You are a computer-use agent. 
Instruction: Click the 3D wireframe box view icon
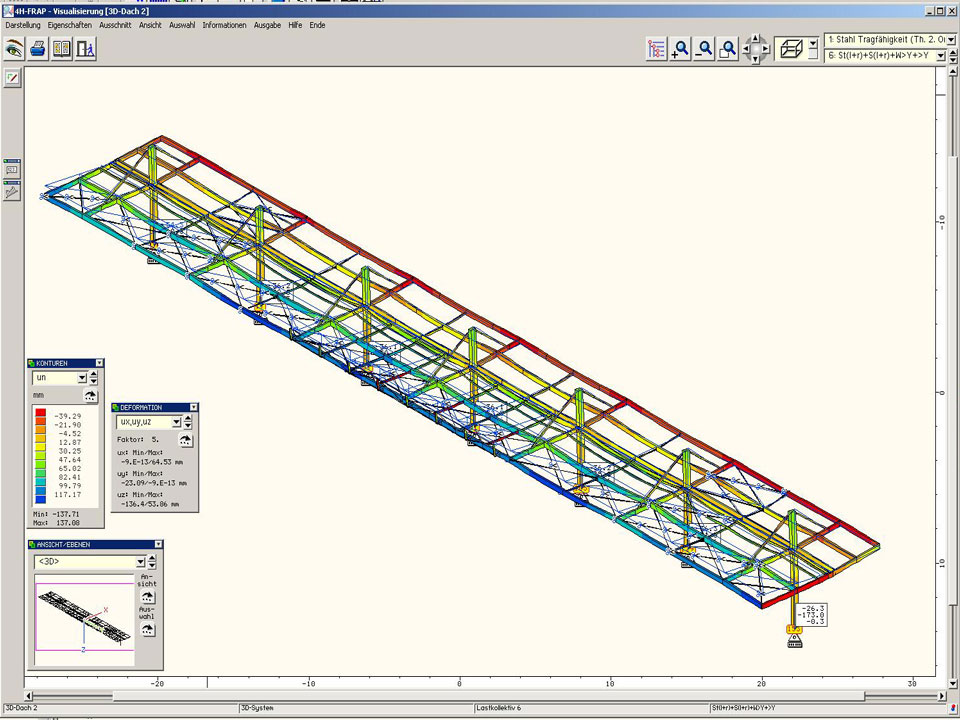(791, 48)
